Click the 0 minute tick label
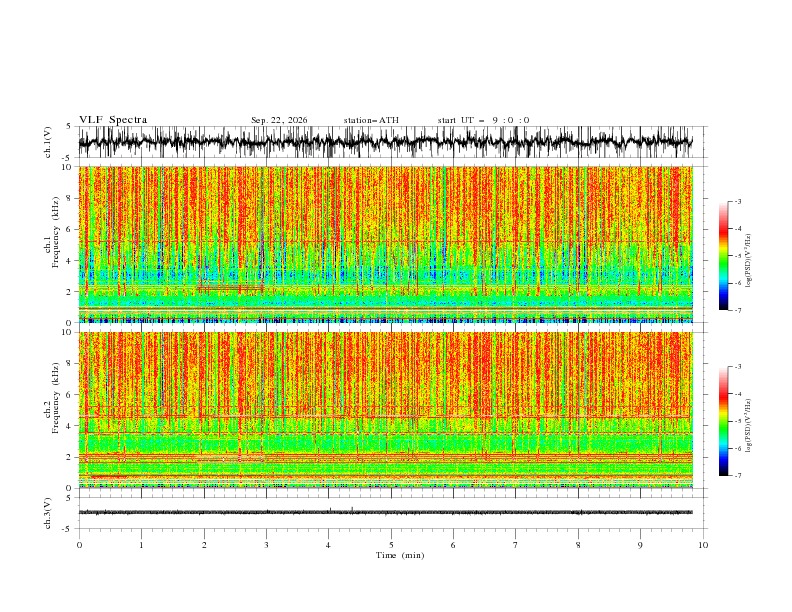Viewport: 792px width, 612px height. pyautogui.click(x=79, y=545)
